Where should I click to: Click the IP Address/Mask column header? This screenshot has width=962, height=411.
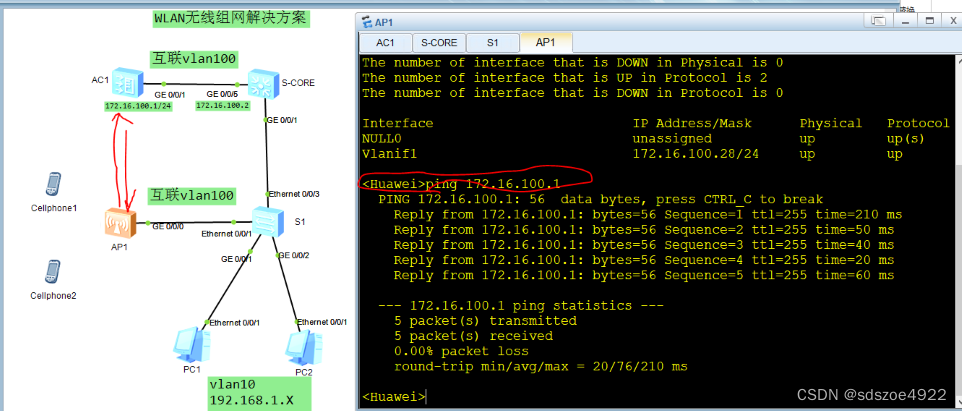(x=691, y=123)
